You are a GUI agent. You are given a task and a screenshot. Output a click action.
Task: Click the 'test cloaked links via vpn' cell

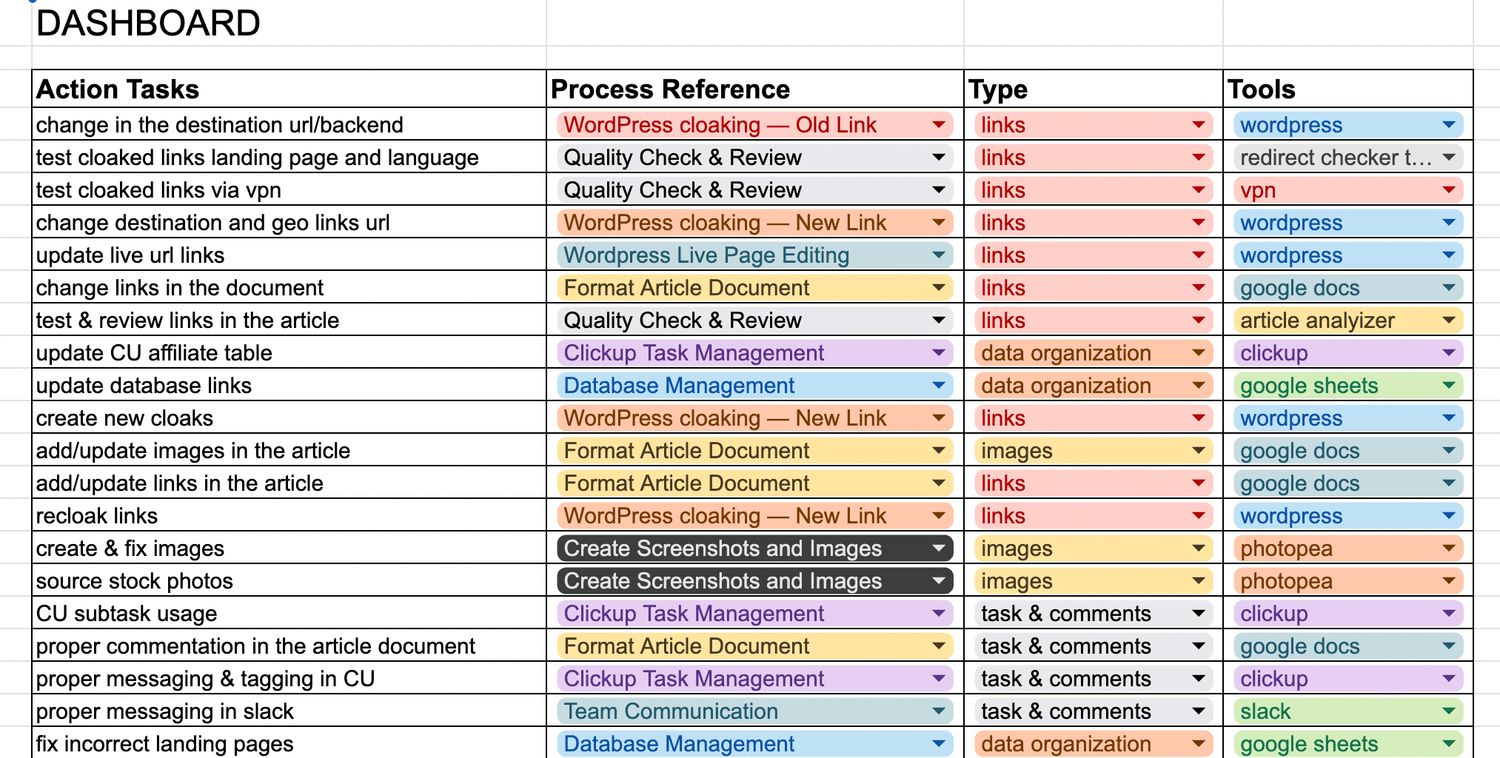point(289,190)
